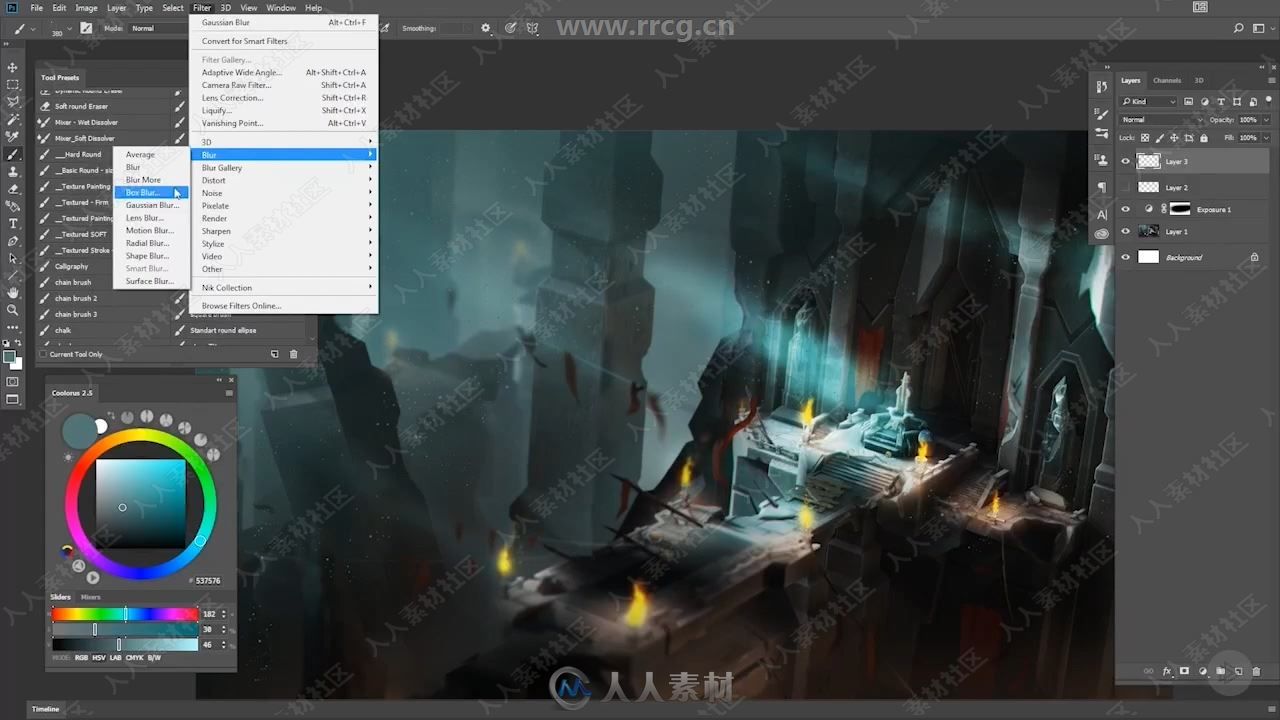The height and width of the screenshot is (720, 1280).
Task: Select the Eraser tool
Action: [x=13, y=189]
